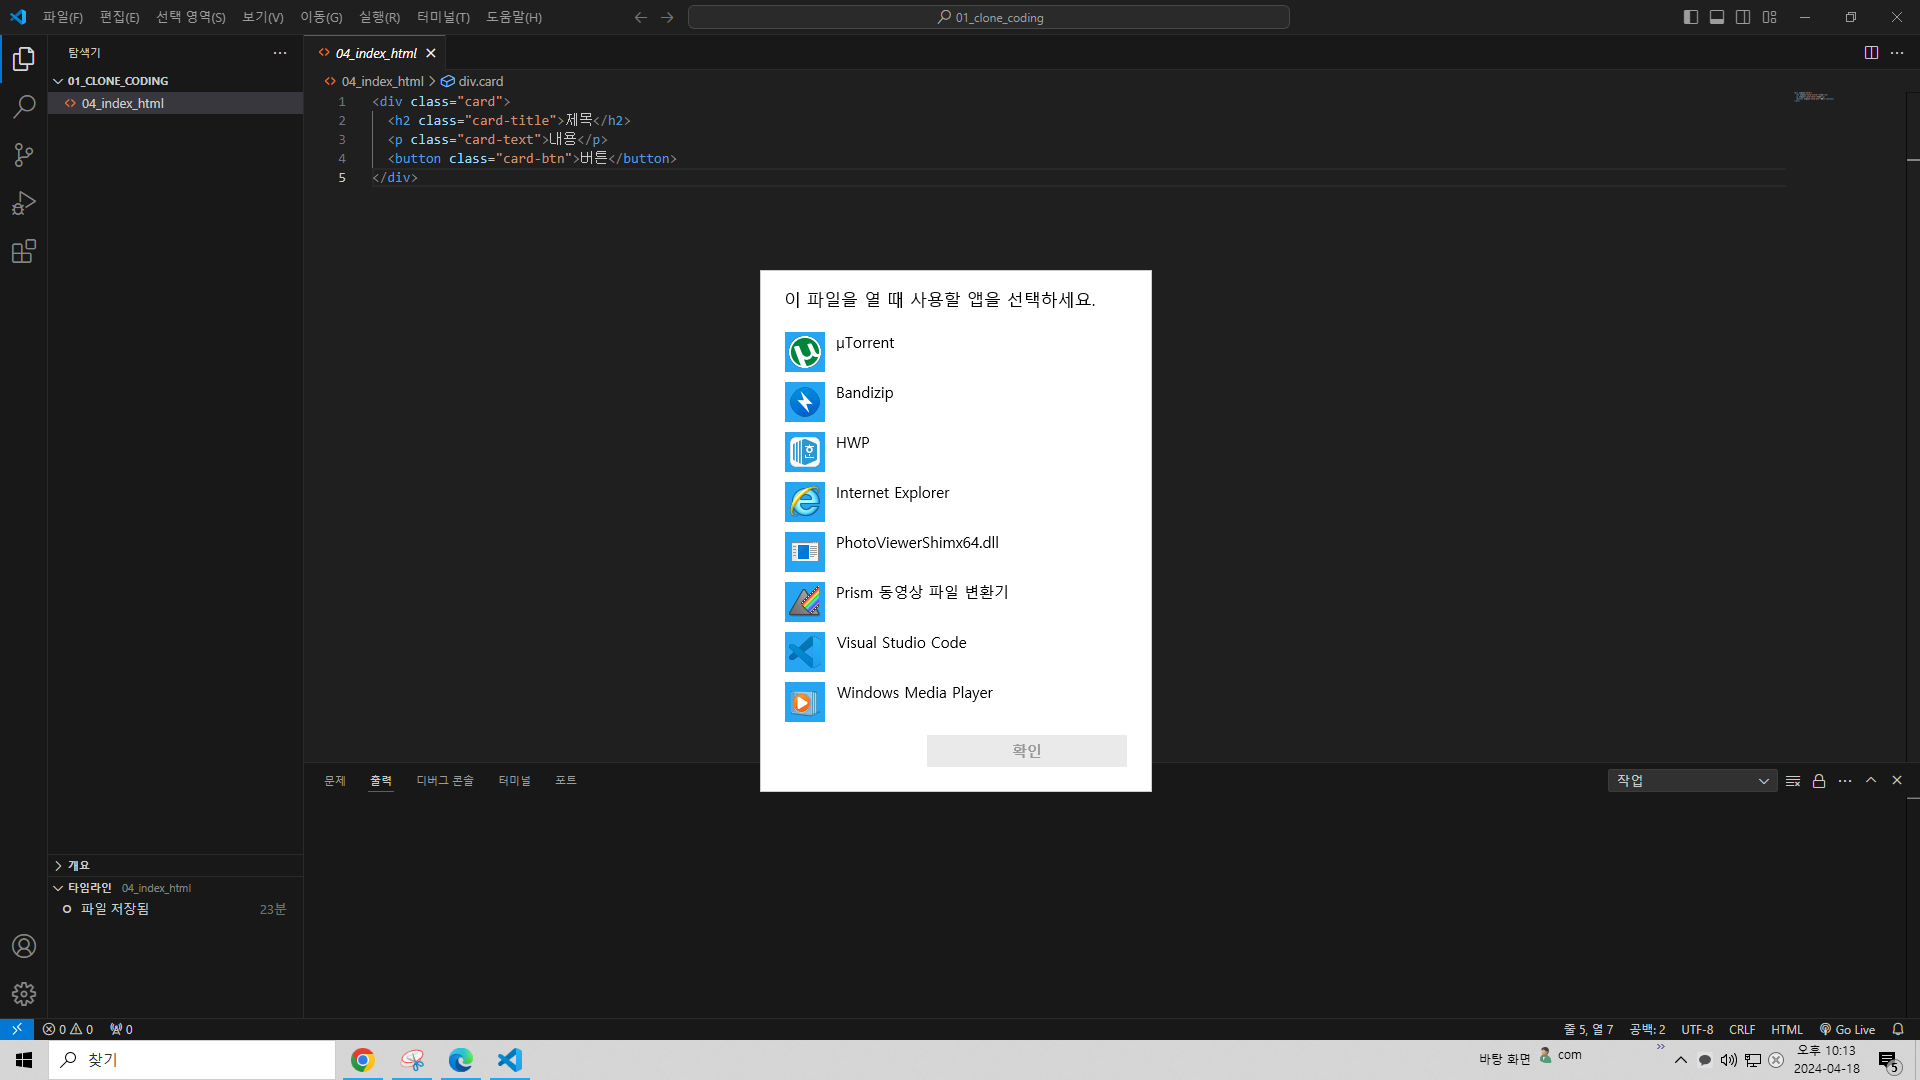Split the editor to the right
Image resolution: width=1920 pixels, height=1080 pixels.
pyautogui.click(x=1871, y=53)
